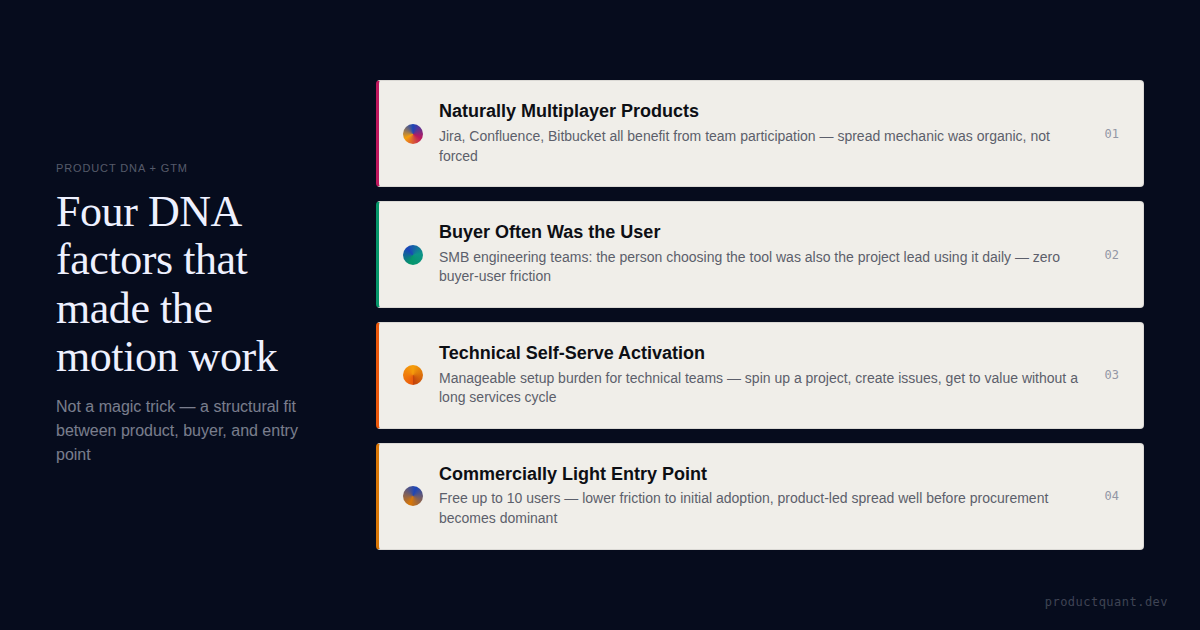
Task: Click the blue-green icon for Buyer Often Was the User
Action: point(413,255)
